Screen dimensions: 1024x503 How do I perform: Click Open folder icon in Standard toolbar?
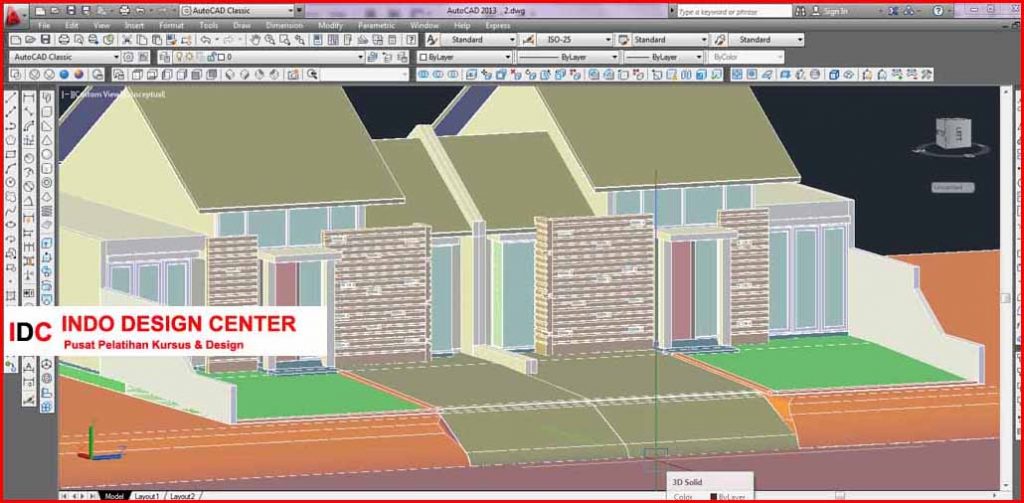click(x=30, y=40)
